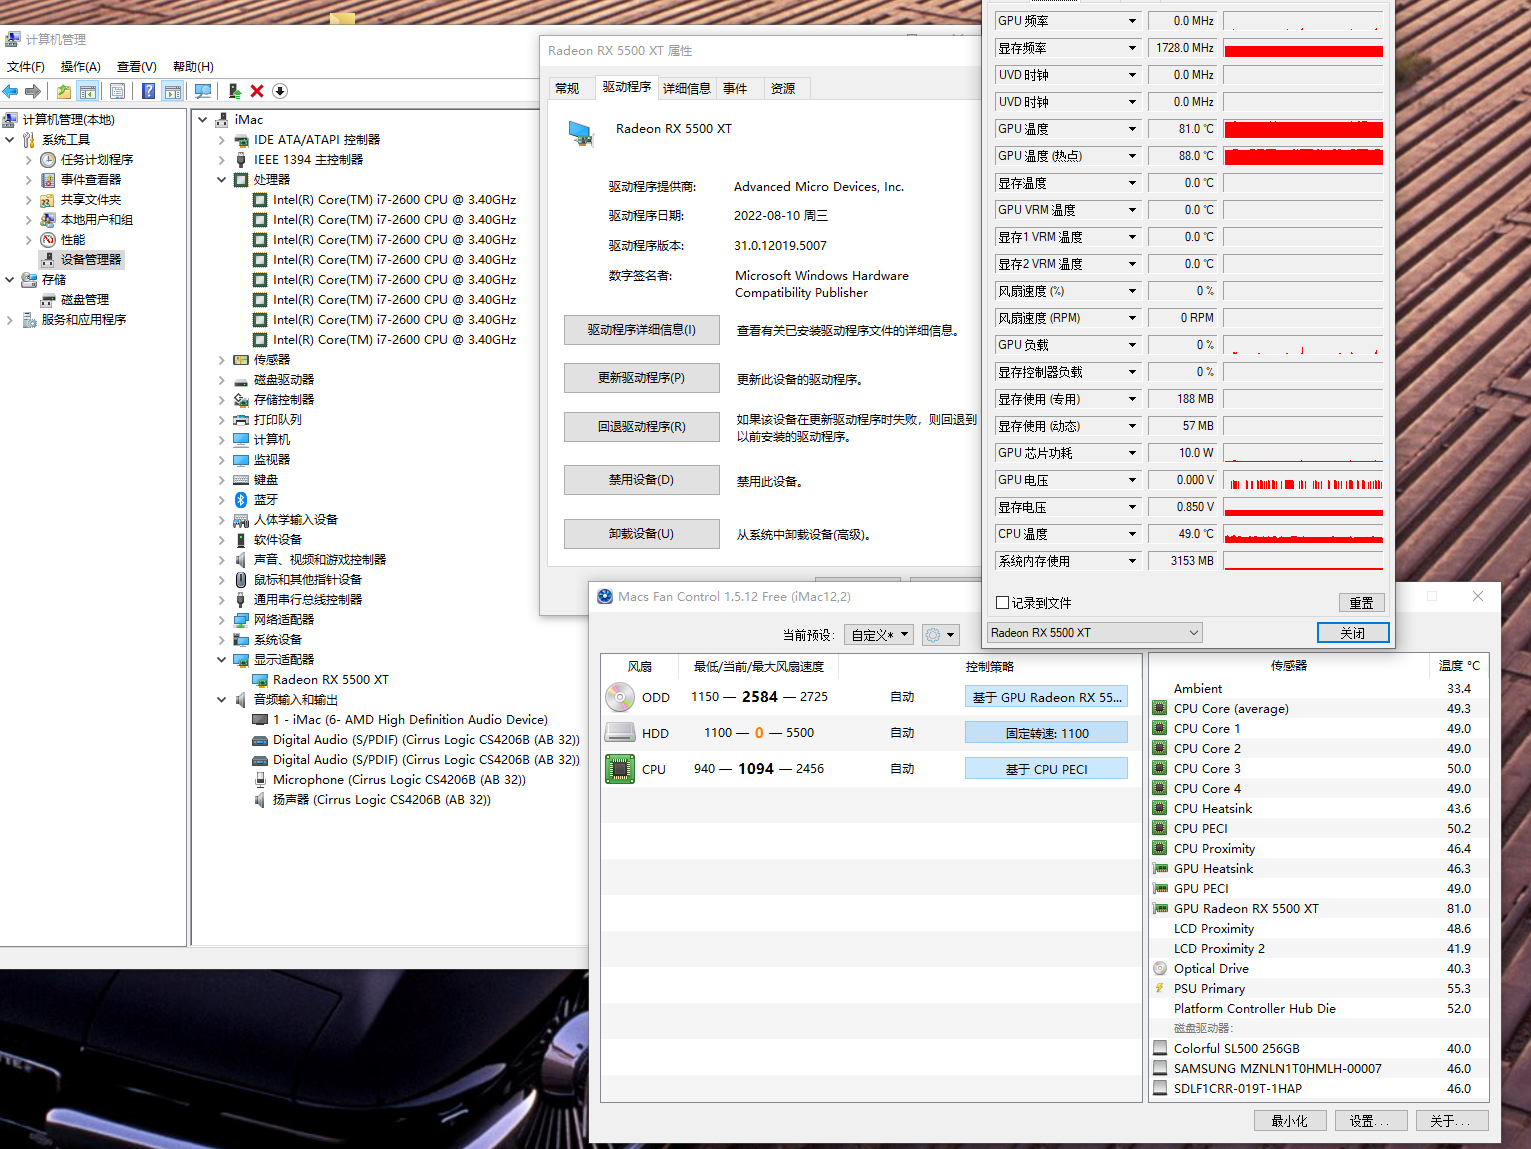Switch to the 详细信息 tab
The width and height of the screenshot is (1531, 1149).
click(x=687, y=89)
